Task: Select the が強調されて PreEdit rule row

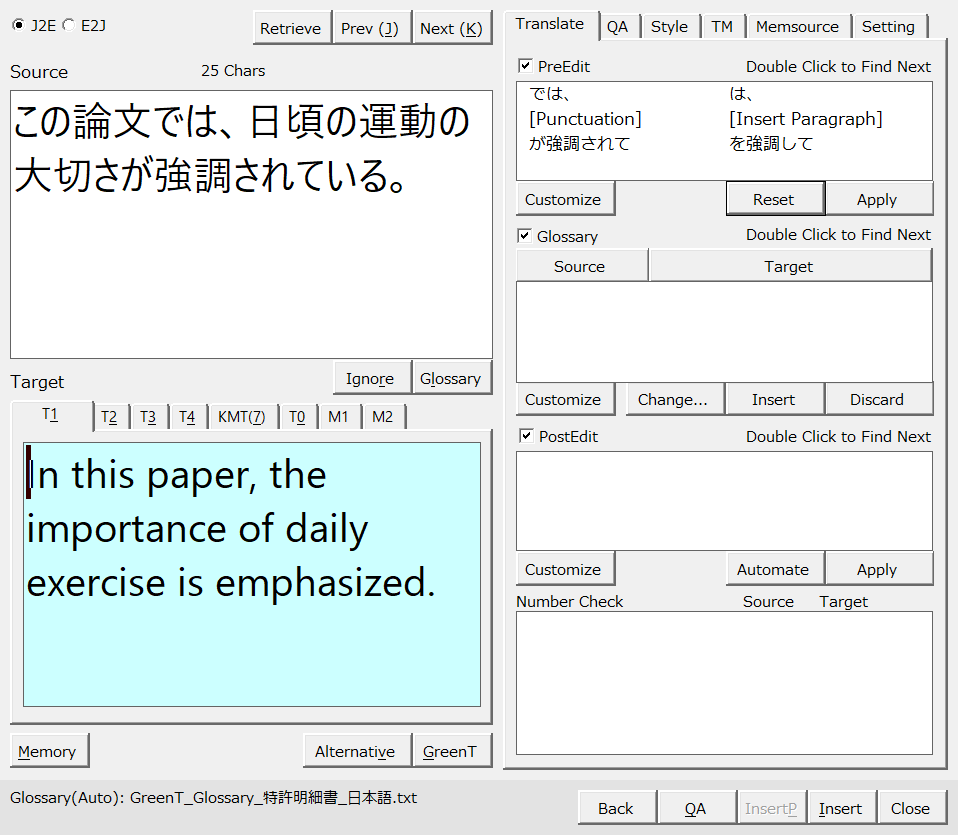Action: (580, 144)
